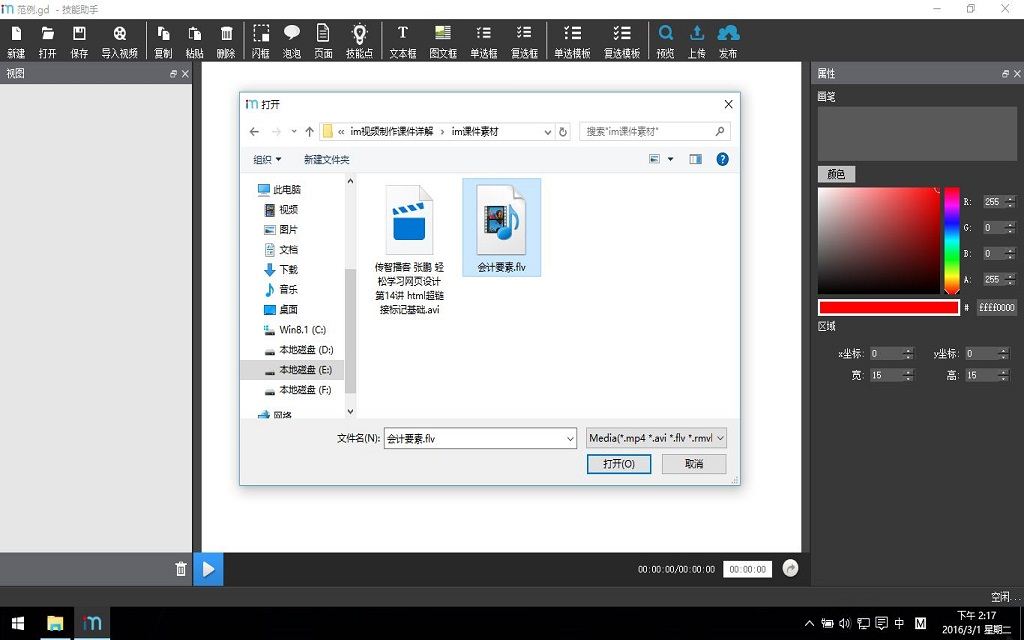Expand the 文件名 filename combo box arrow
Screen dimensions: 1024x640
(x=570, y=439)
